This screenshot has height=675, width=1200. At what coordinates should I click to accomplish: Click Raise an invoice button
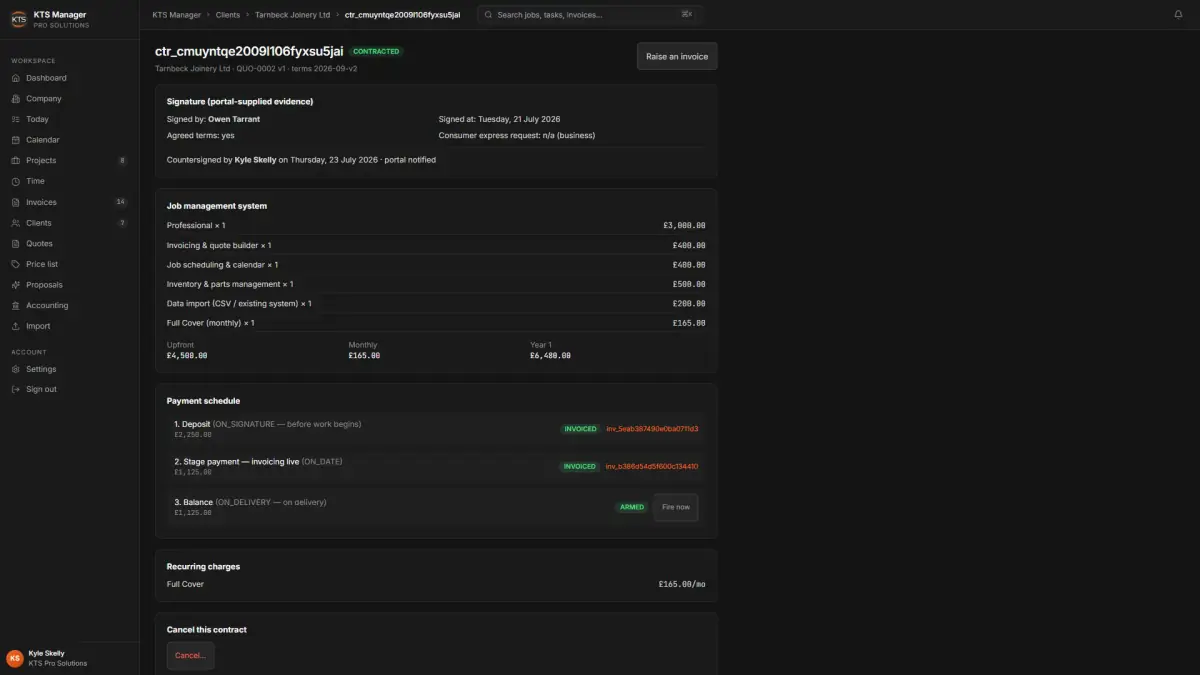point(677,56)
